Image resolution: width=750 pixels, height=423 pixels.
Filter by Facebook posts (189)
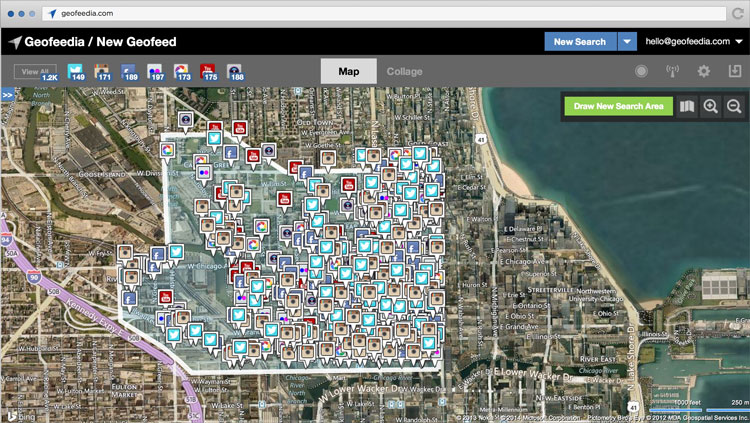[x=129, y=72]
